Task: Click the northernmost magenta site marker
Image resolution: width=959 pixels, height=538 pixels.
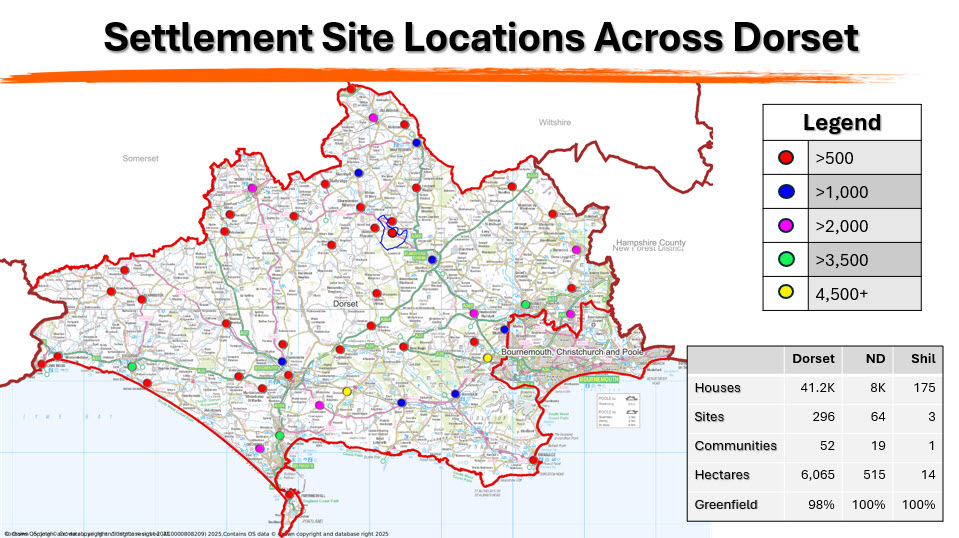Action: tap(373, 118)
